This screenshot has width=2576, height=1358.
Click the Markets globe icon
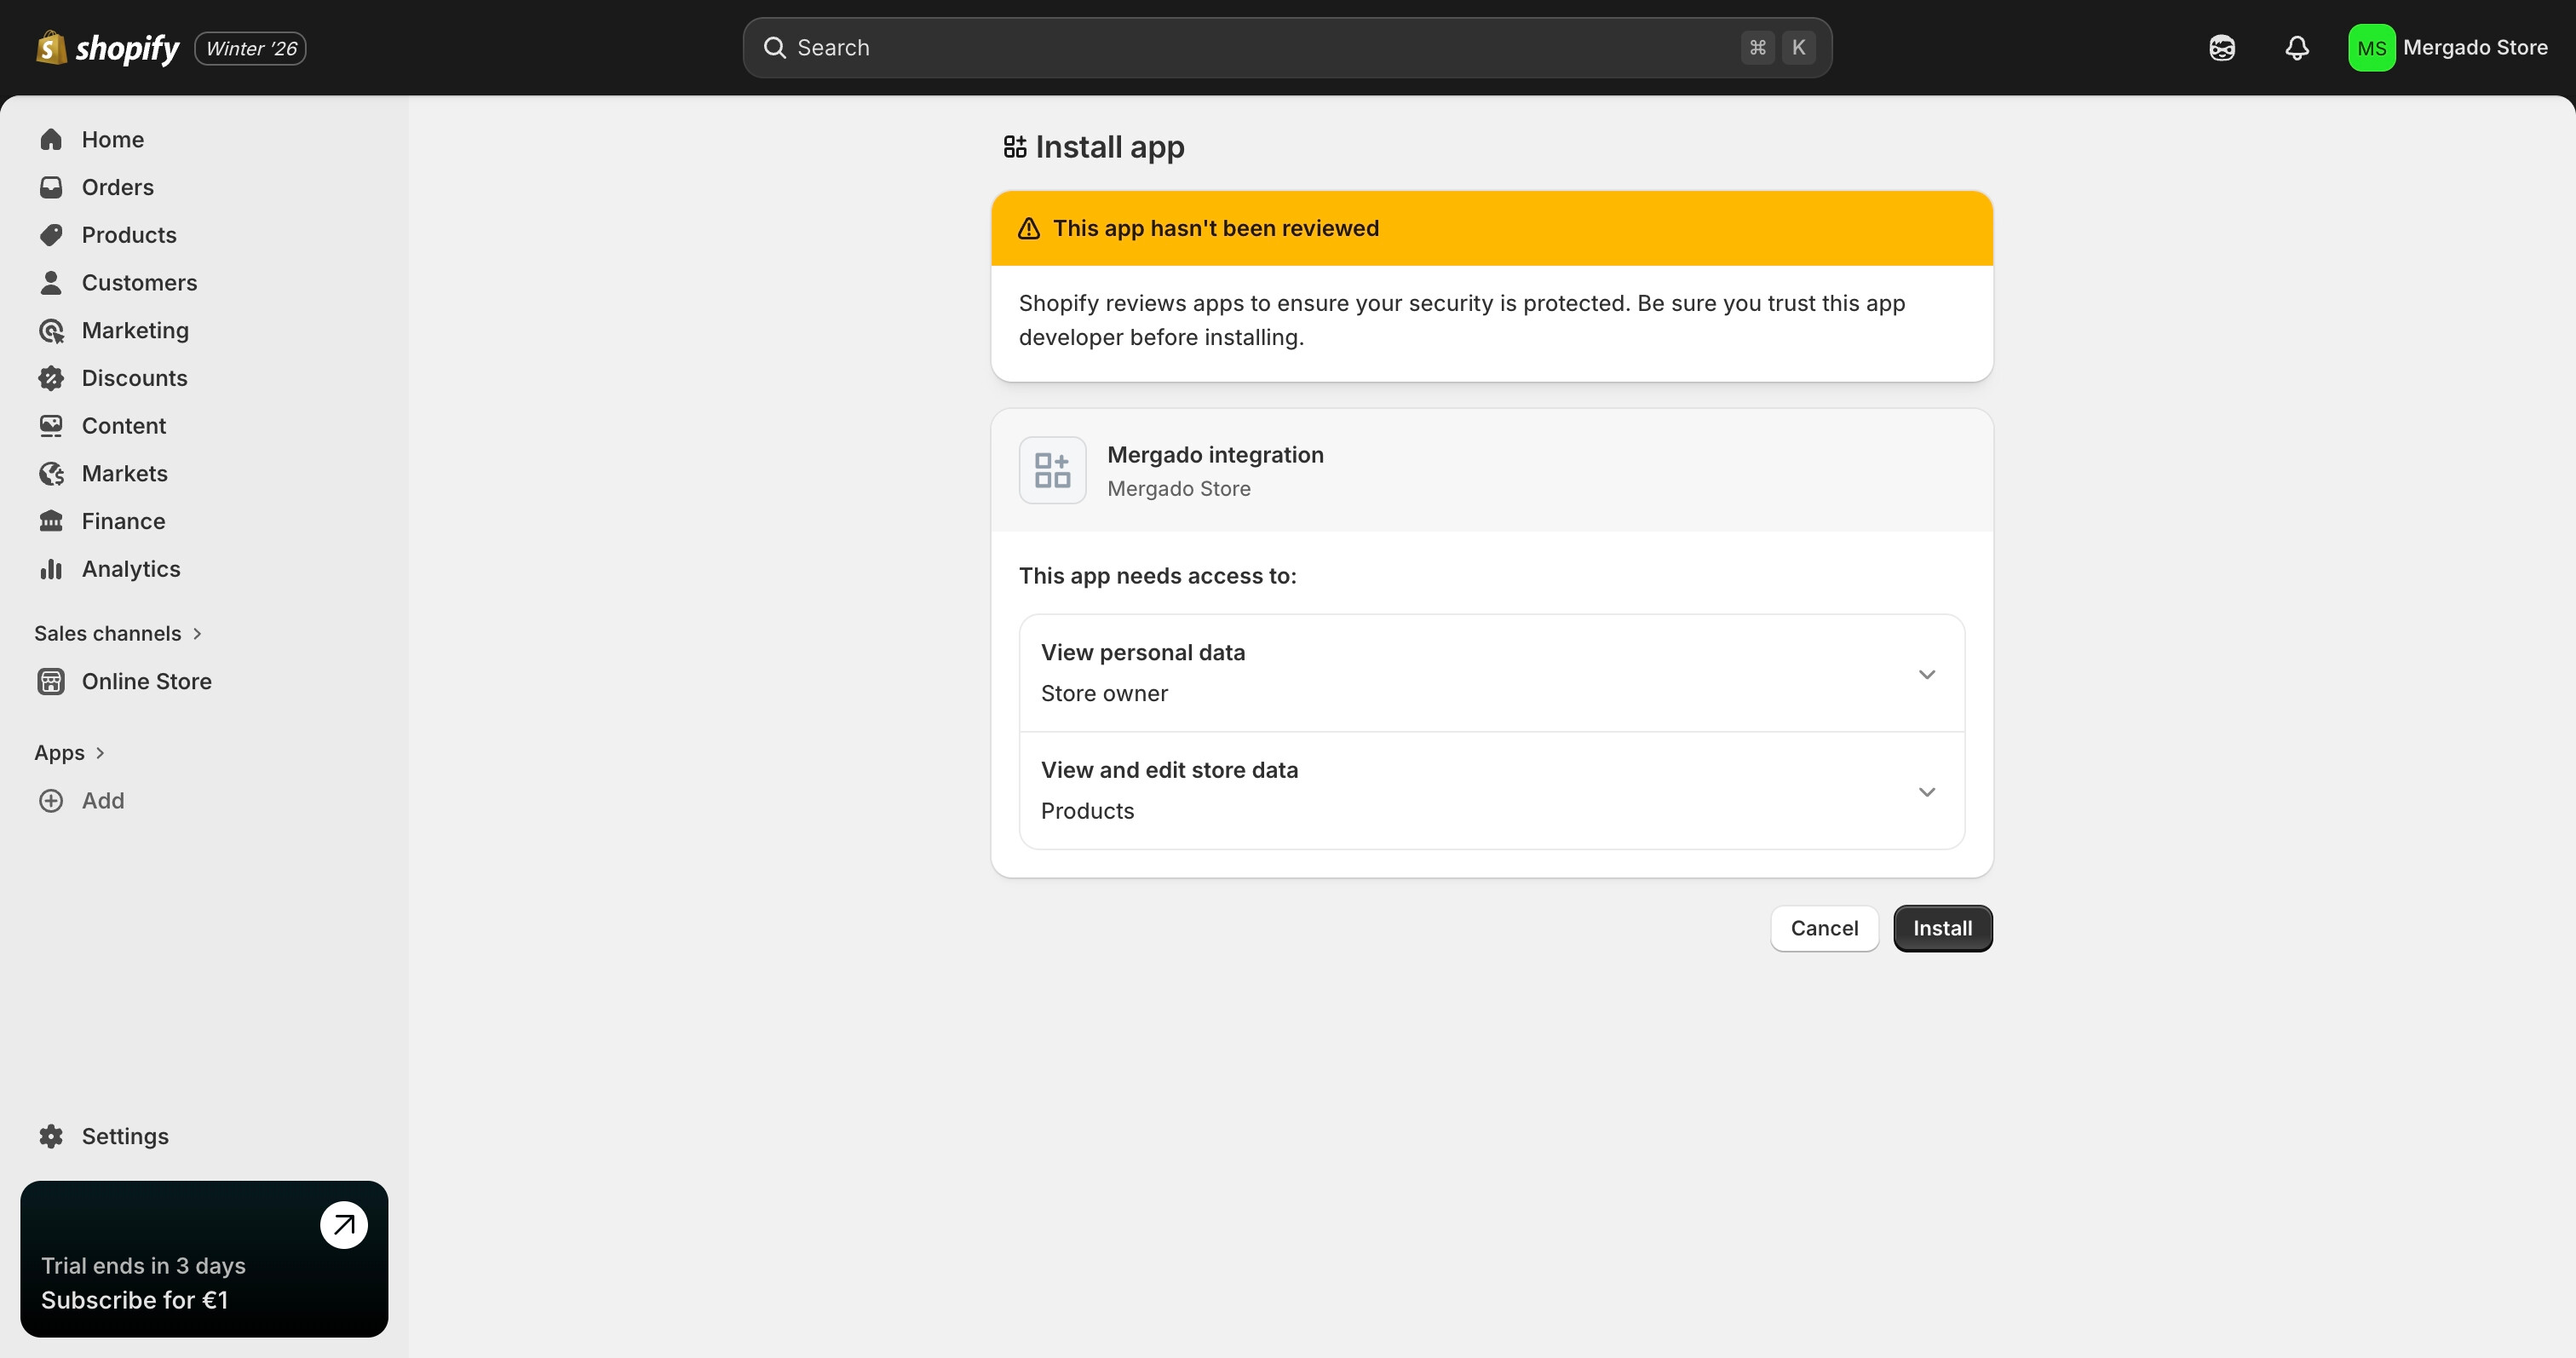[x=51, y=474]
